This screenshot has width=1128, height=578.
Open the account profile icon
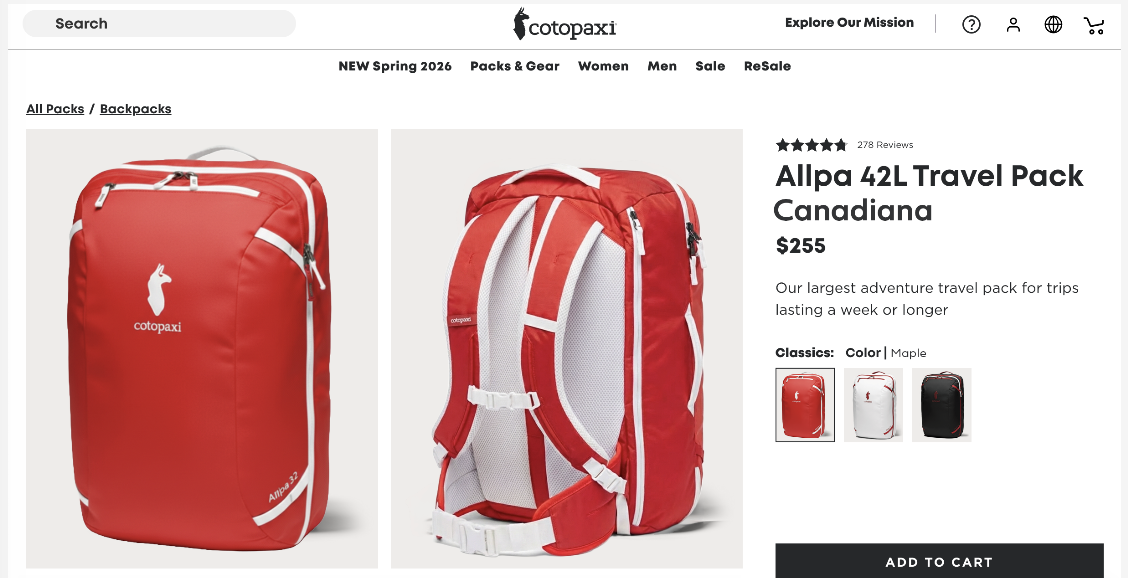tap(1013, 24)
